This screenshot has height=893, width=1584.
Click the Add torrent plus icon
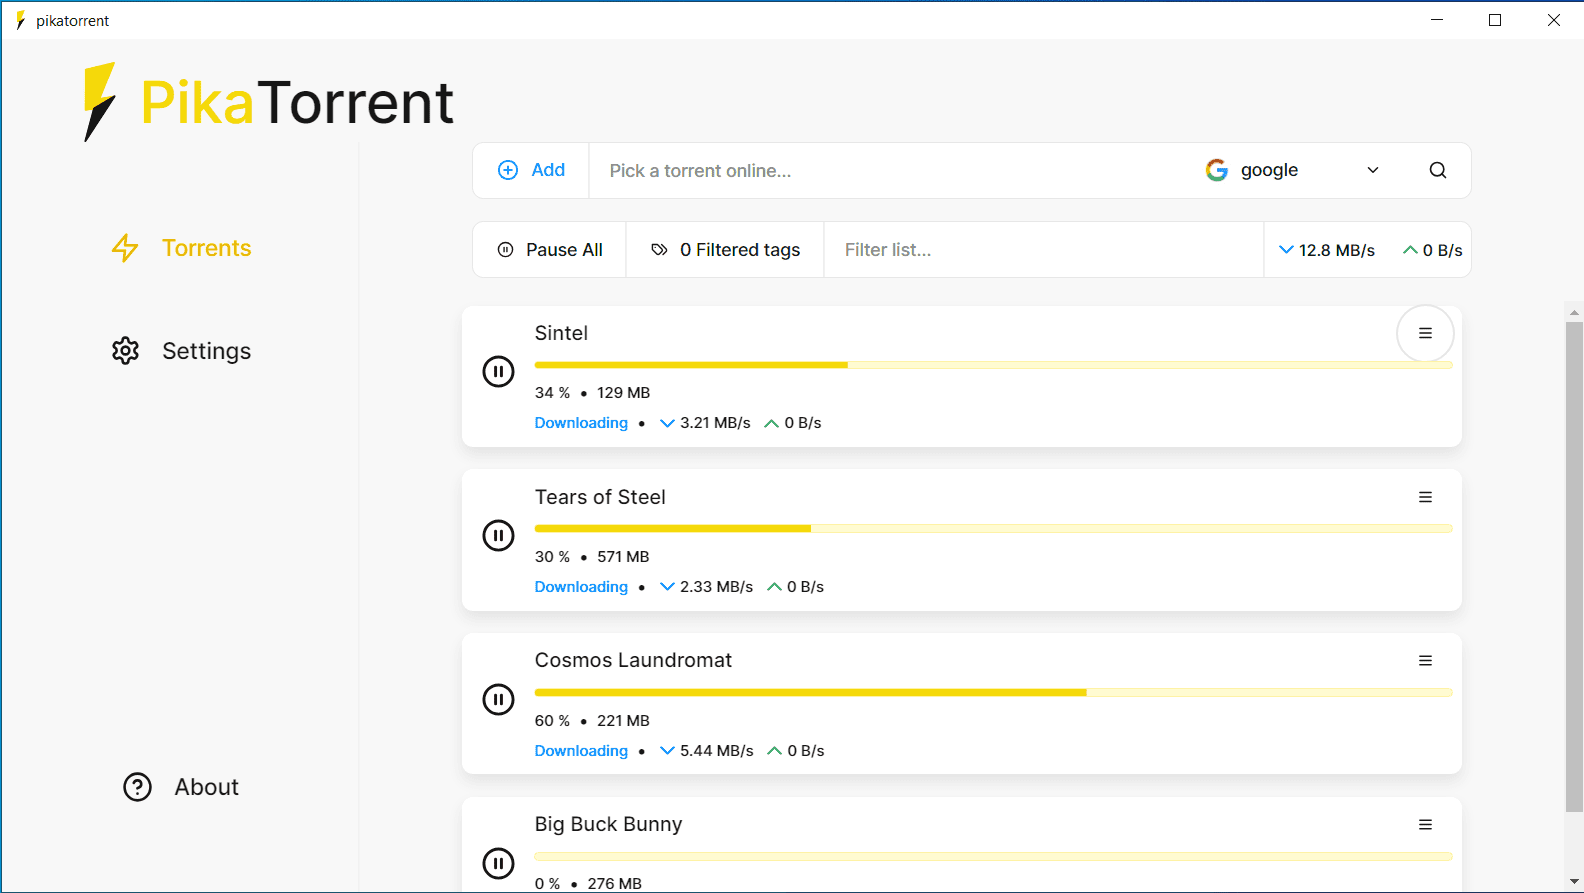click(x=508, y=170)
